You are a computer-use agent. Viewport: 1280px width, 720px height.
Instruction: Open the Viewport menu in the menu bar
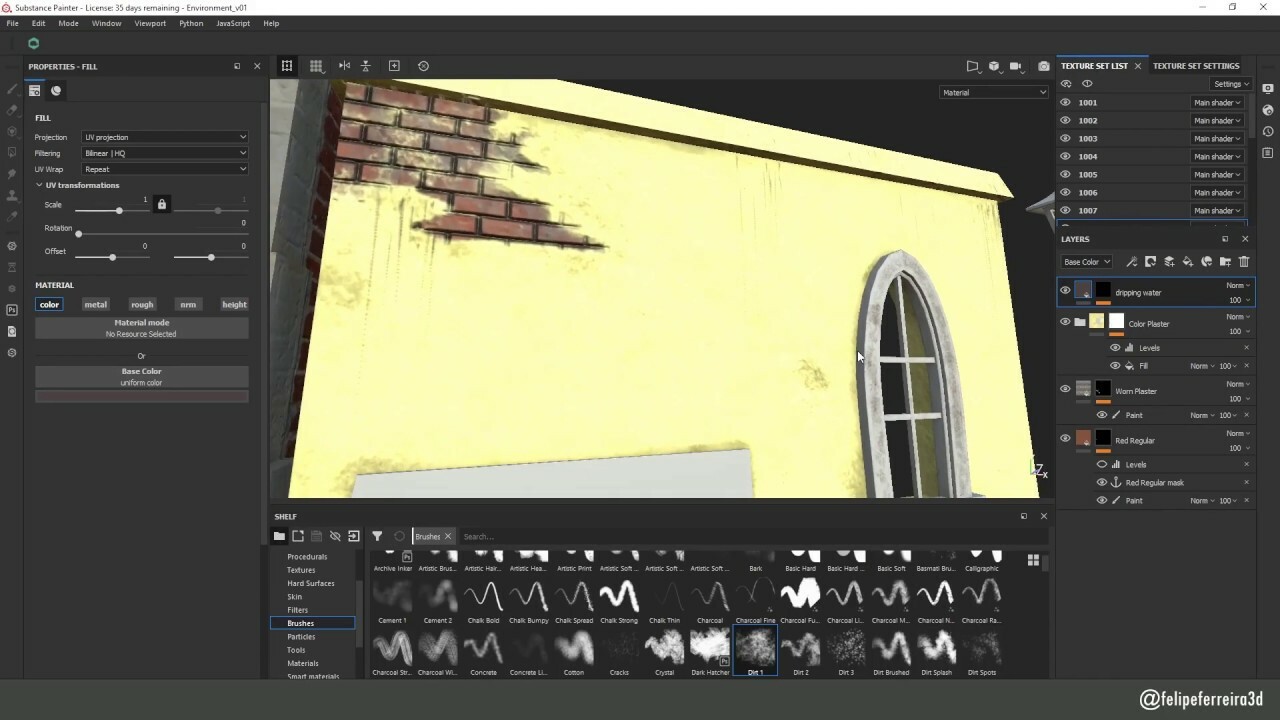[149, 23]
